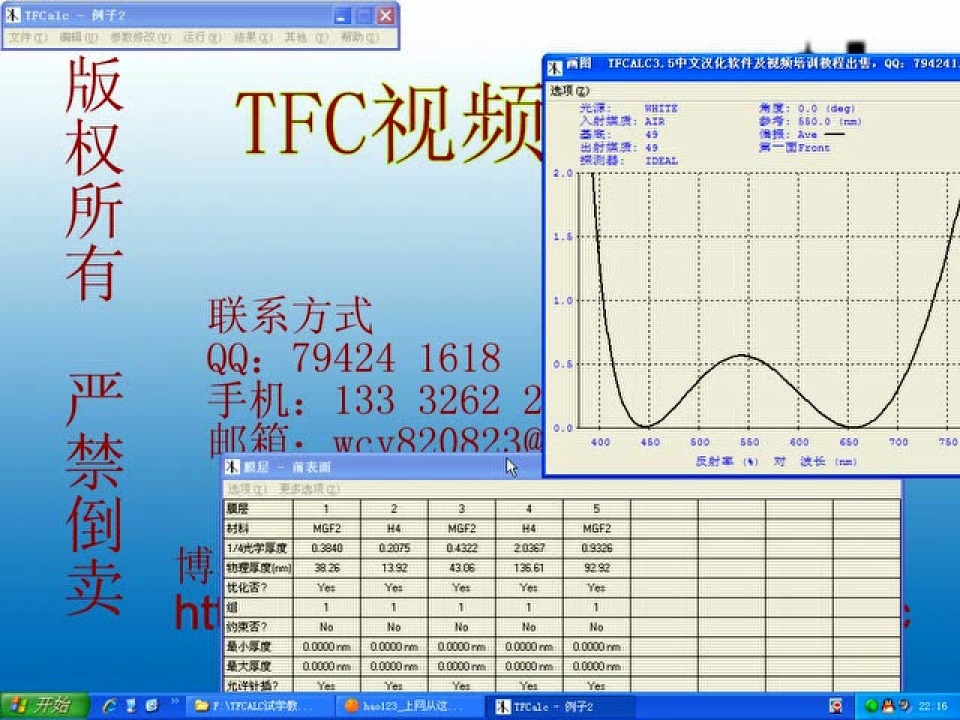This screenshot has height=720, width=960.
Task: Click the plot window title bar icon
Action: [x=555, y=67]
